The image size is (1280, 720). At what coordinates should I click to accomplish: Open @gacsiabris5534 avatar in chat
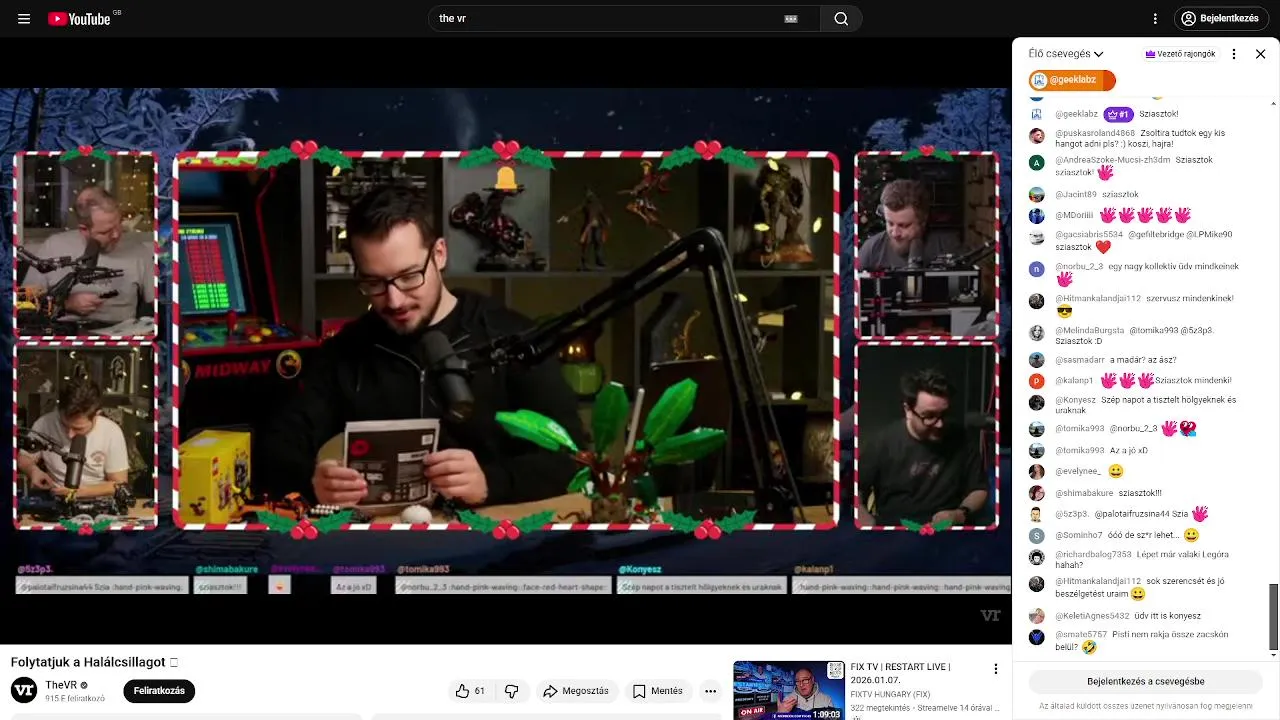click(x=1037, y=238)
